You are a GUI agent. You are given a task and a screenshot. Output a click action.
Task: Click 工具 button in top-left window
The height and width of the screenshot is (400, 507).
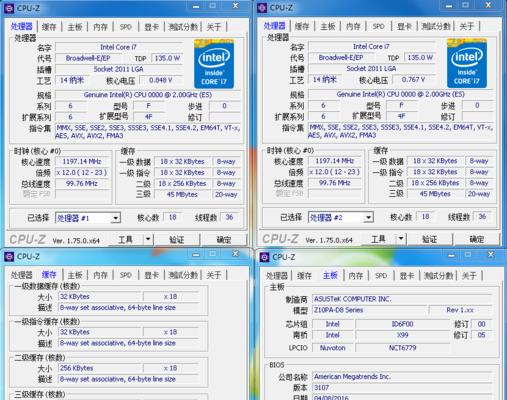[x=126, y=239]
